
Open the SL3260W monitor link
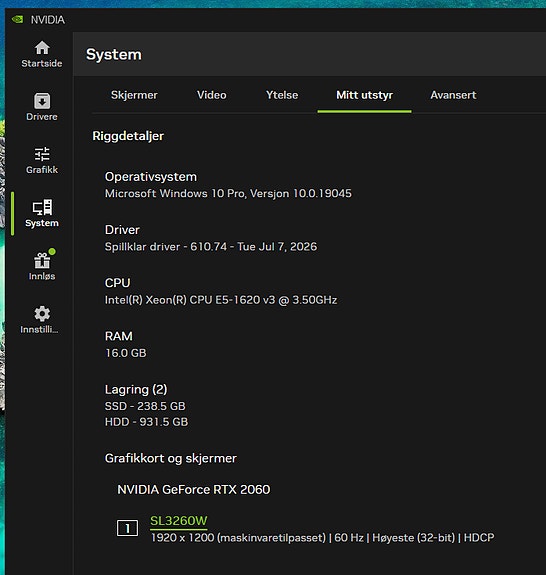[179, 521]
